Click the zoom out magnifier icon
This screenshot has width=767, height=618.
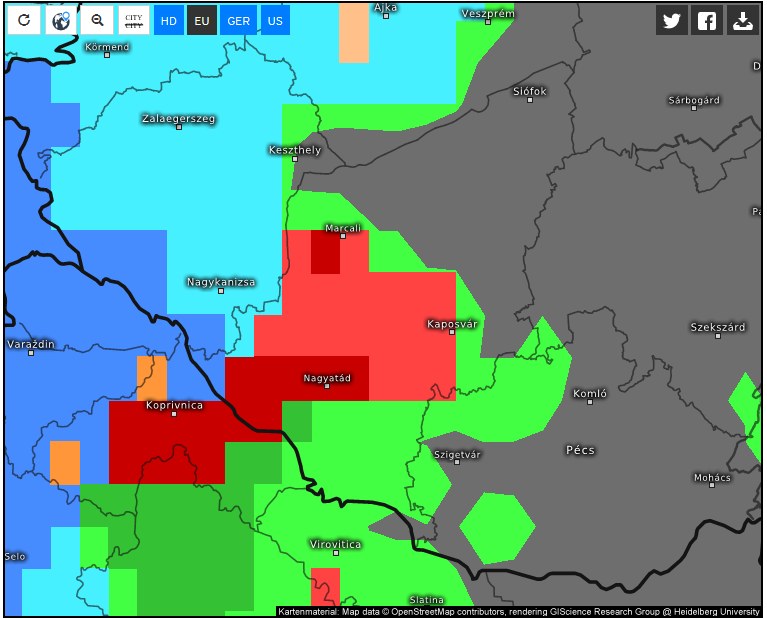point(97,20)
